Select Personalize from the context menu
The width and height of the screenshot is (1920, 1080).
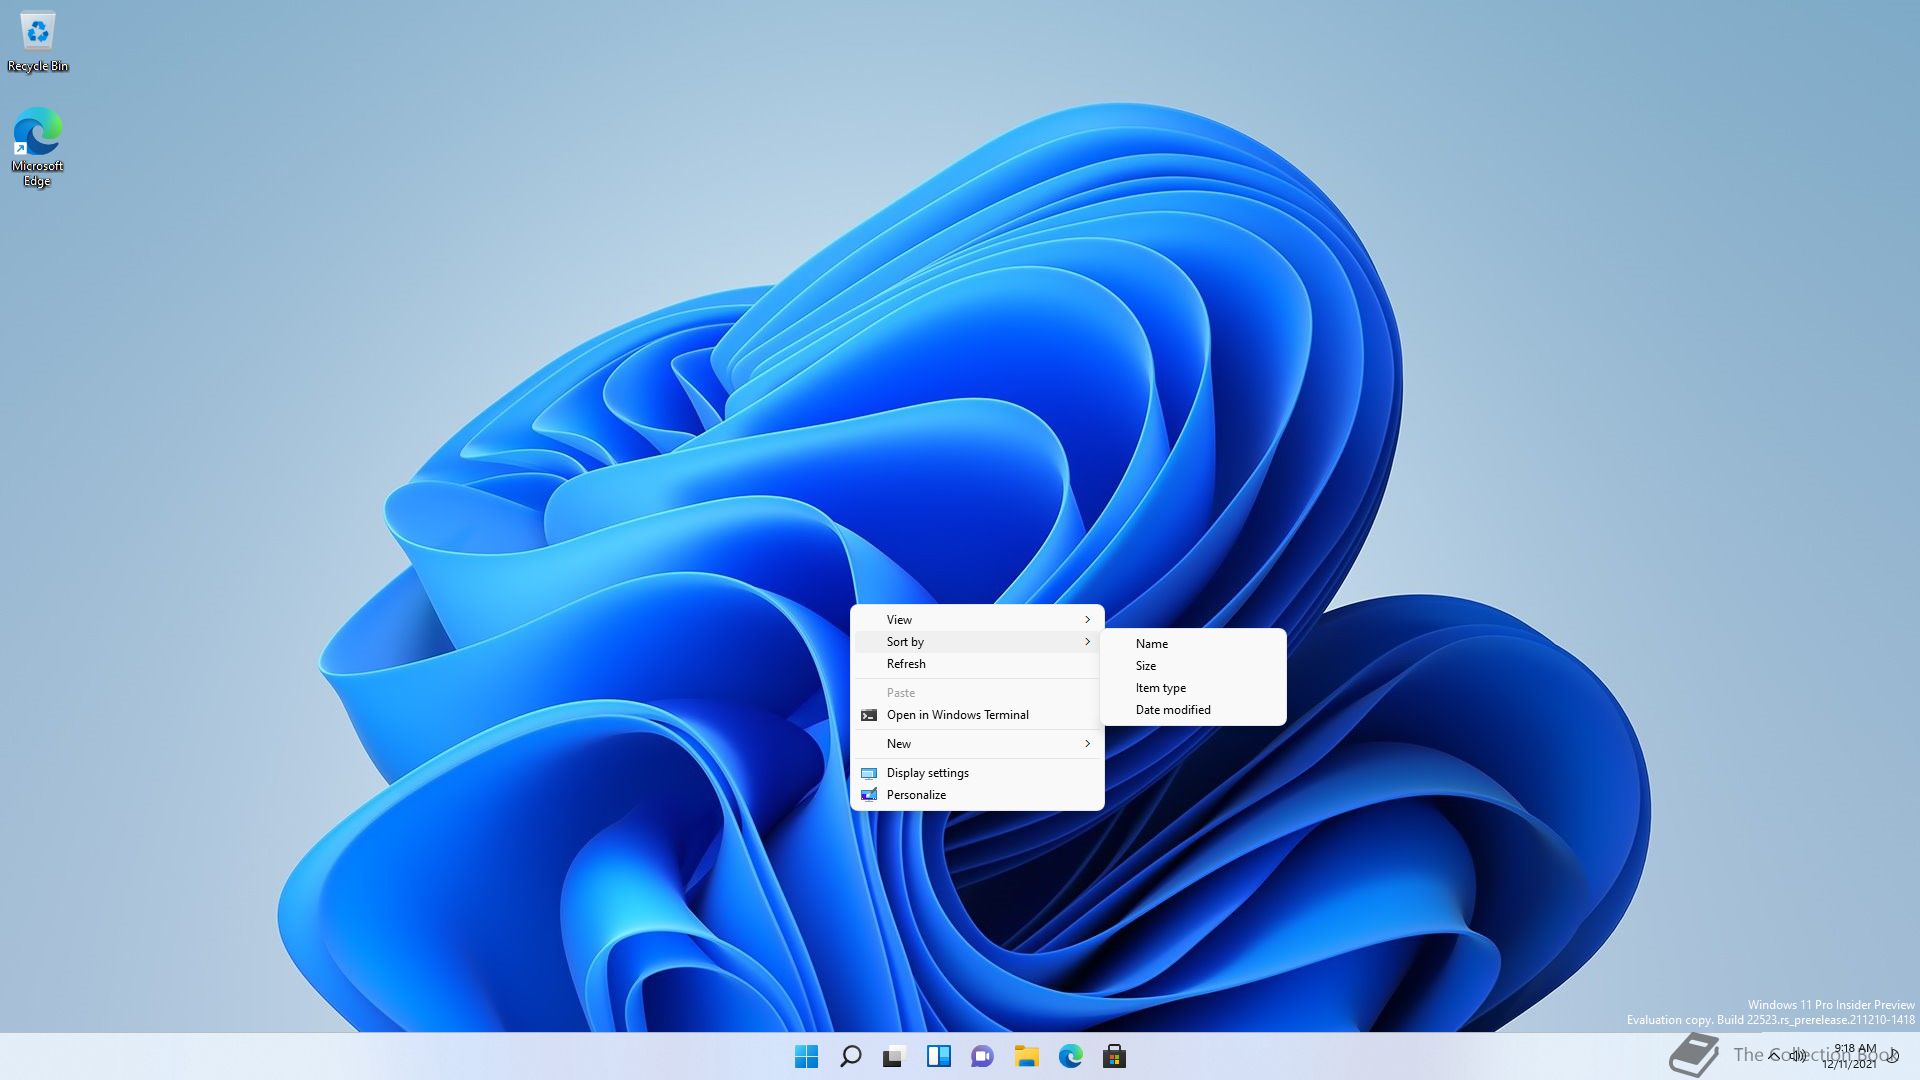pyautogui.click(x=977, y=795)
